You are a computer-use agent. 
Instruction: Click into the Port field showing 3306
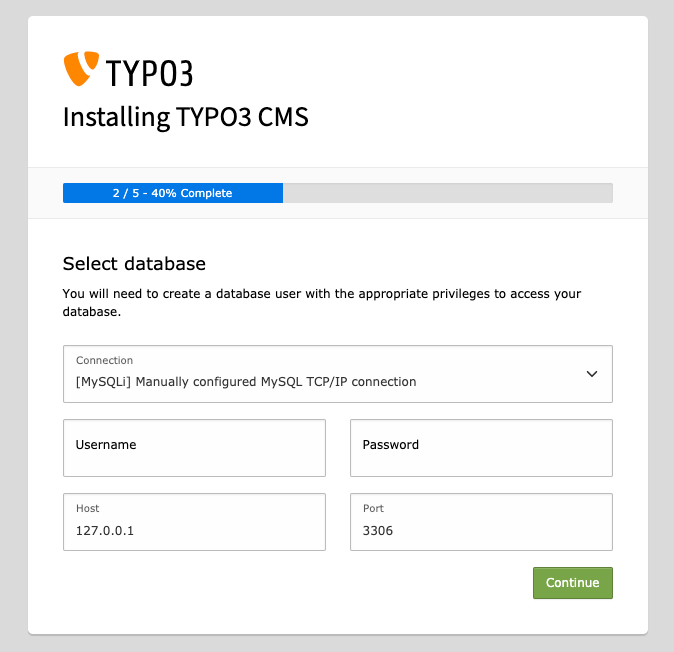pos(481,522)
